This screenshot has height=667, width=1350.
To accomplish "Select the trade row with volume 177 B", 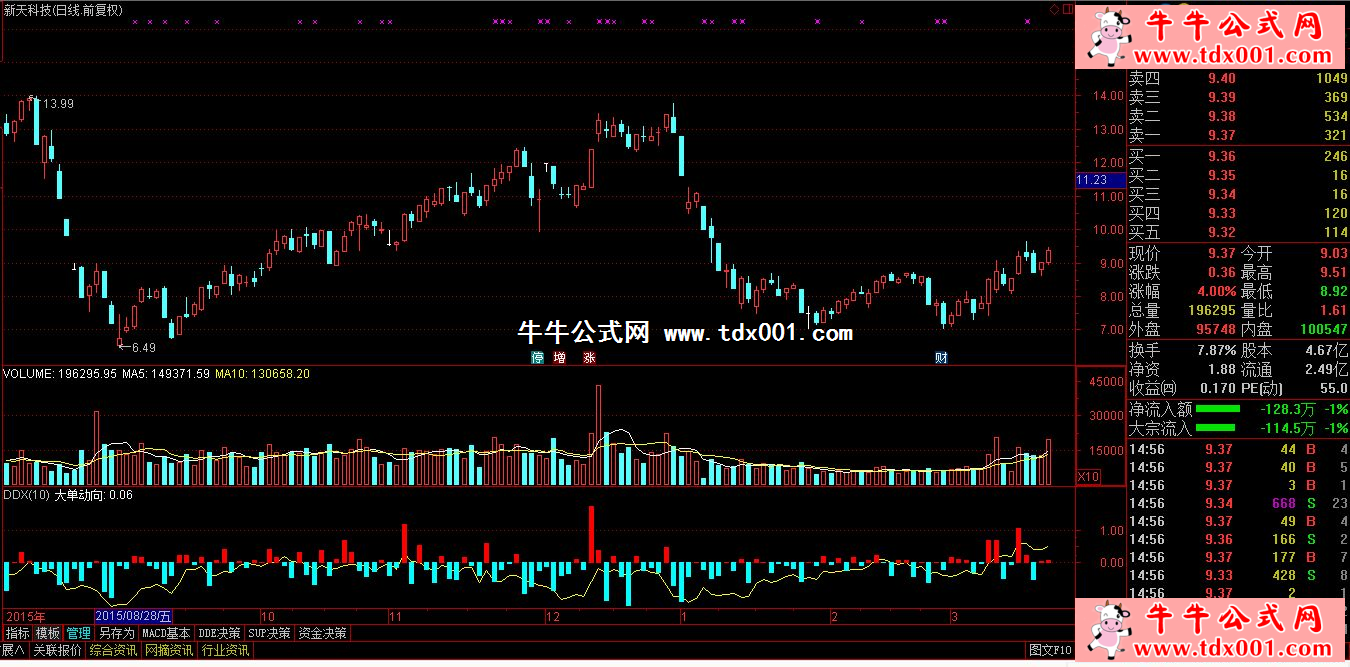I will click(1238, 557).
